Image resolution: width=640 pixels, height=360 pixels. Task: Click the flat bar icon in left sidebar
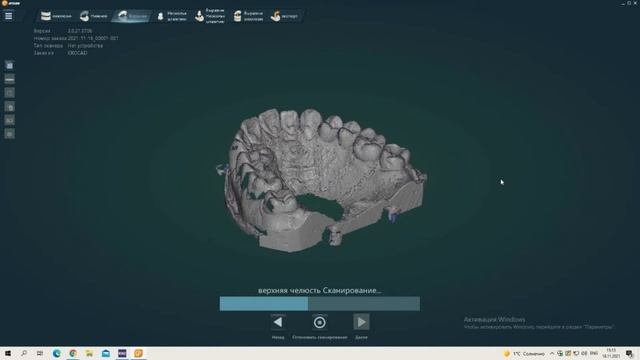click(x=9, y=79)
